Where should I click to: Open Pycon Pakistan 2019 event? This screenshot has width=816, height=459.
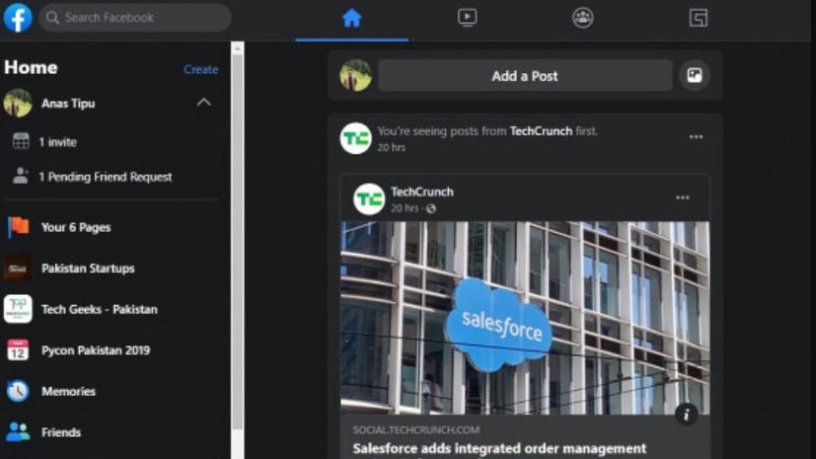(96, 350)
